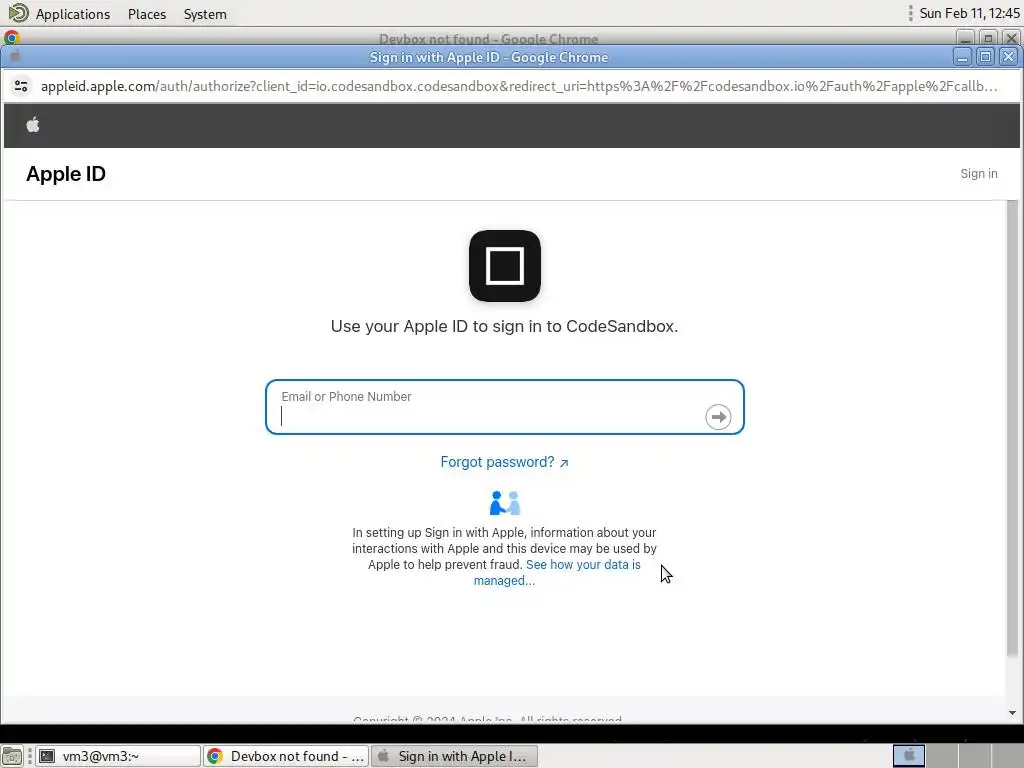This screenshot has width=1024, height=768.
Task: Close the Sign in with Apple ID window
Action: click(x=1008, y=57)
